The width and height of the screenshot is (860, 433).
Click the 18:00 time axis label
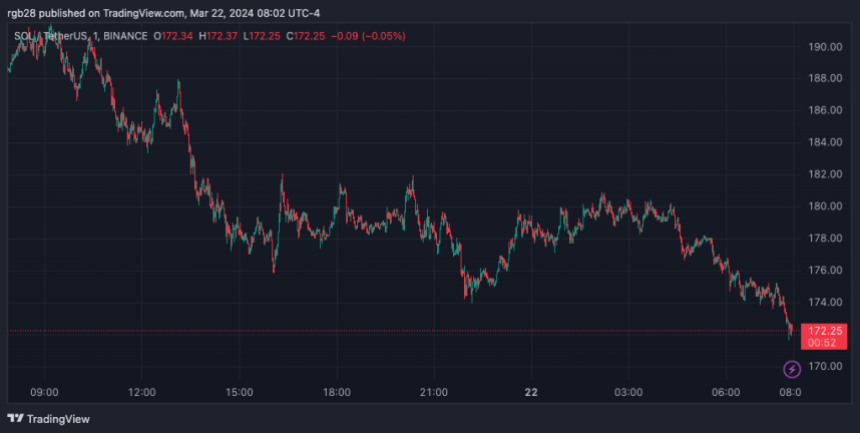tap(337, 391)
